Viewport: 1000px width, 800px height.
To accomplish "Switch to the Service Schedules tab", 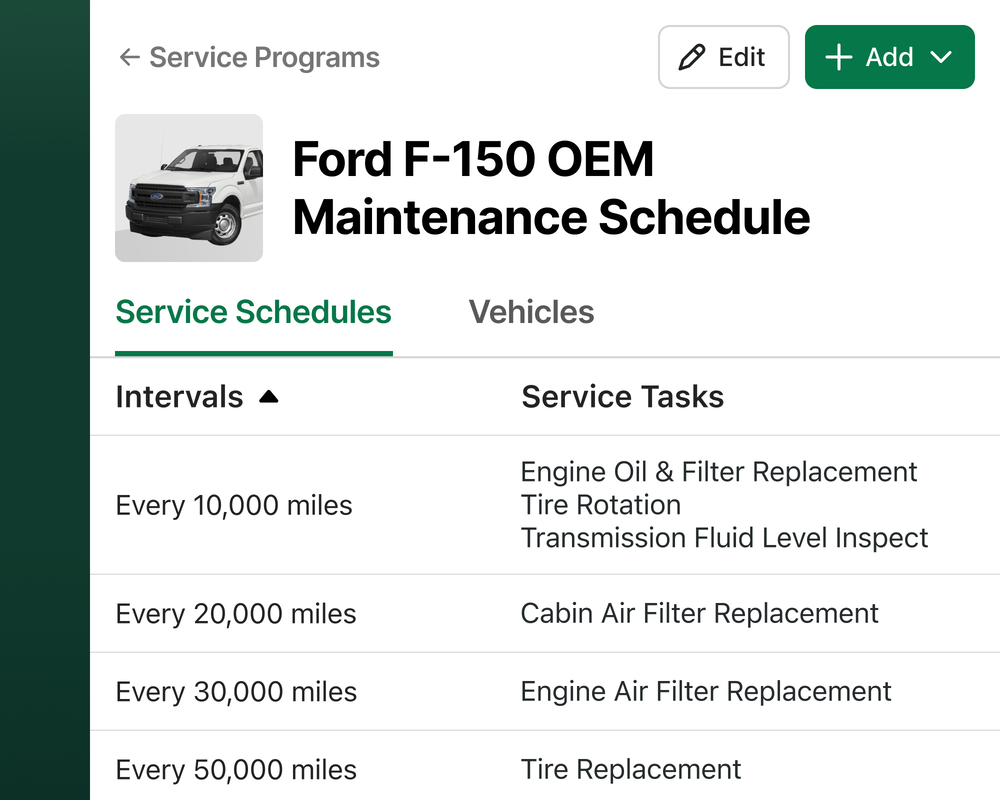I will click(253, 312).
